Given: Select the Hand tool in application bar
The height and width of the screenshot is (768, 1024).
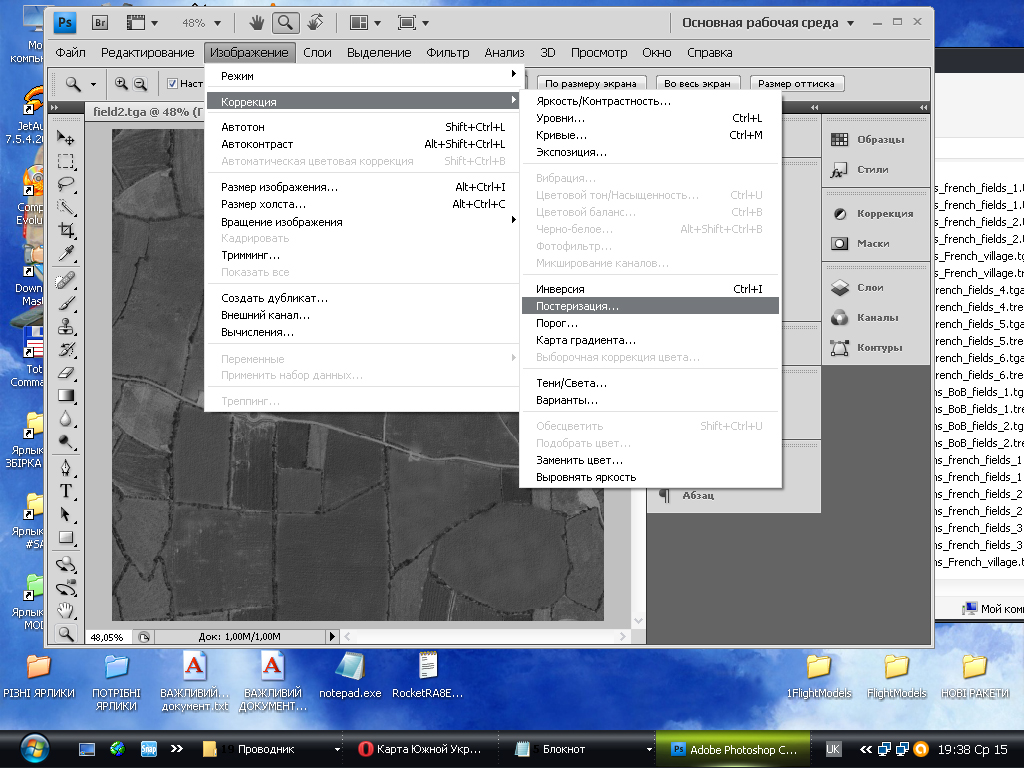Looking at the screenshot, I should point(256,22).
